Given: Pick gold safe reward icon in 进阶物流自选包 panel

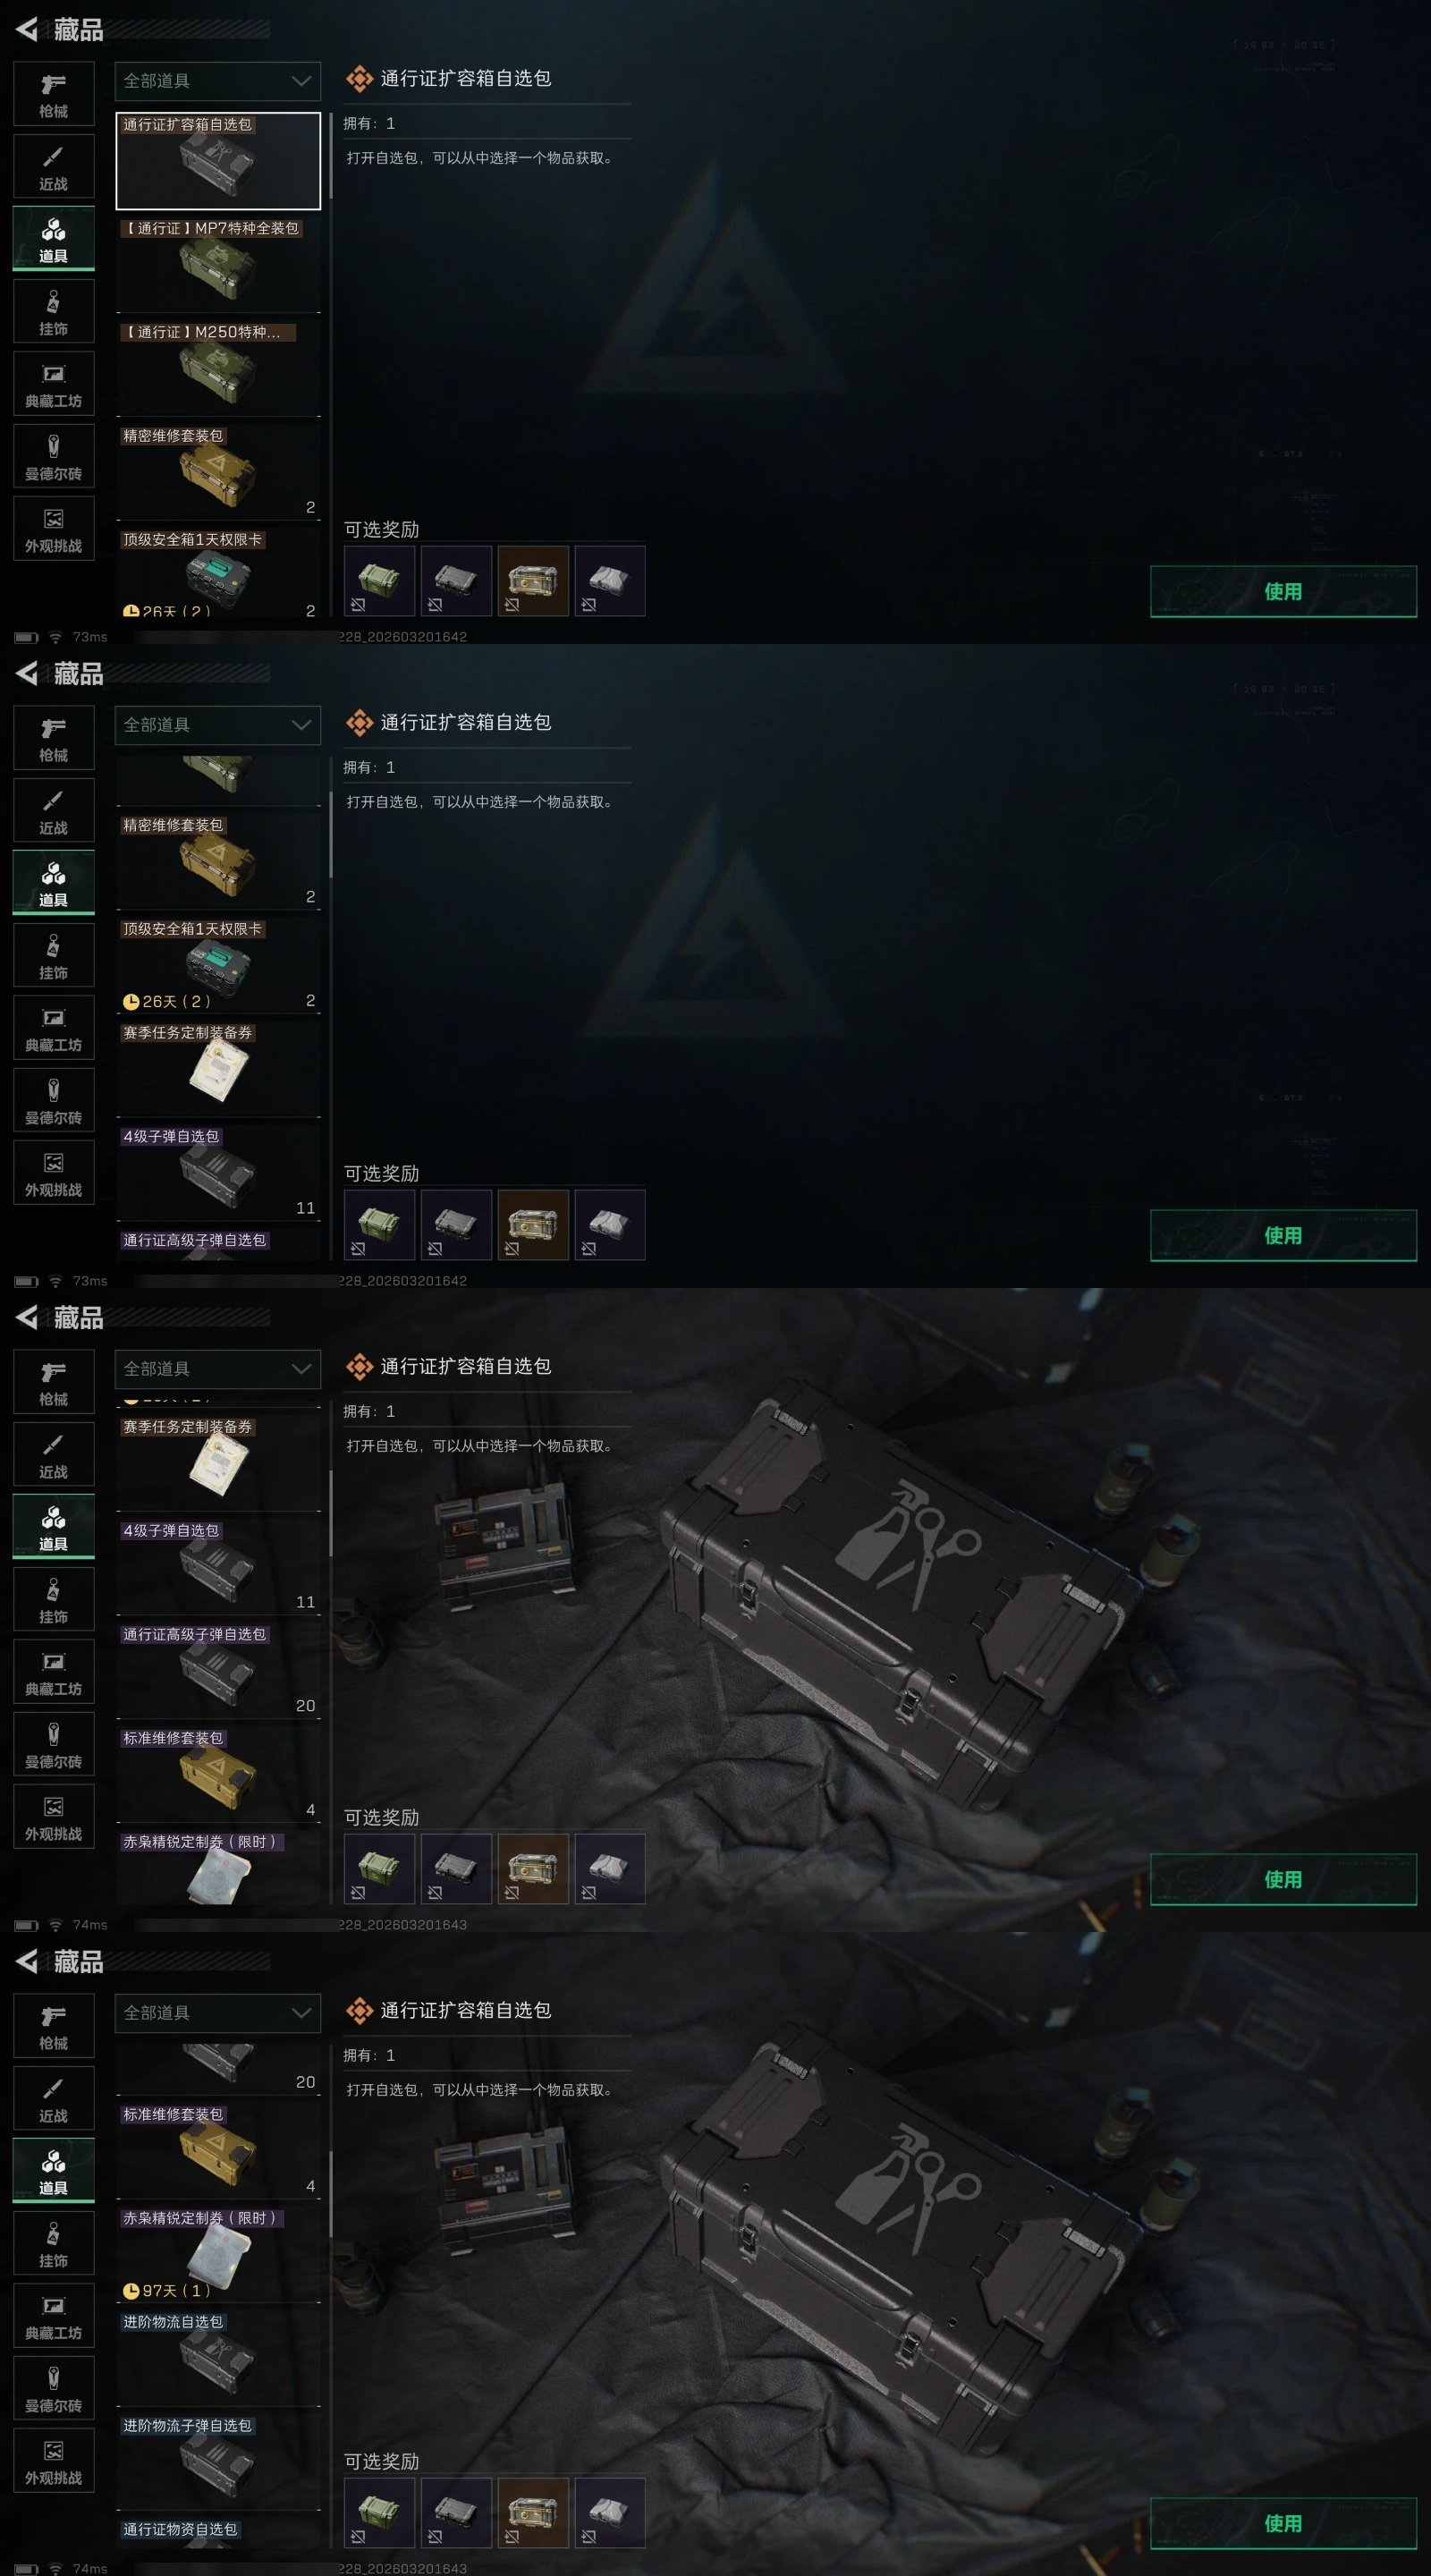Looking at the screenshot, I should pyautogui.click(x=533, y=2513).
